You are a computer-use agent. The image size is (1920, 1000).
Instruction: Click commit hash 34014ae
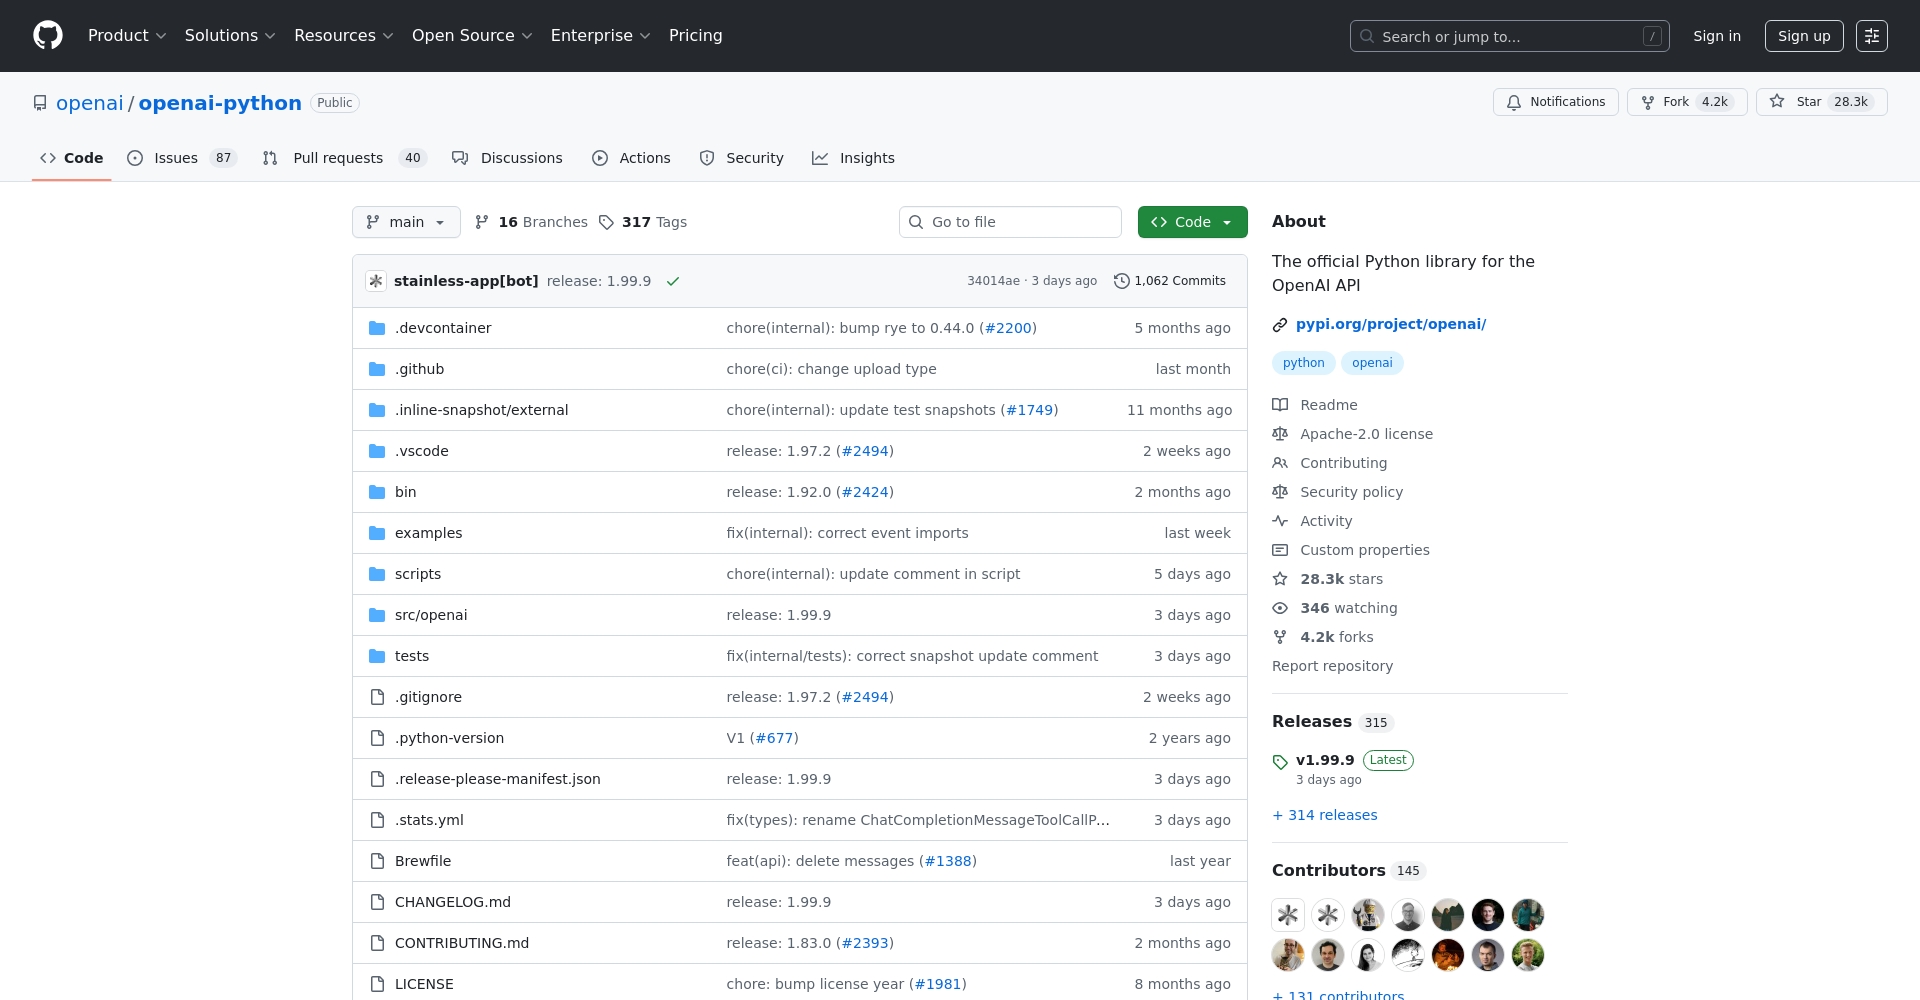tap(993, 281)
